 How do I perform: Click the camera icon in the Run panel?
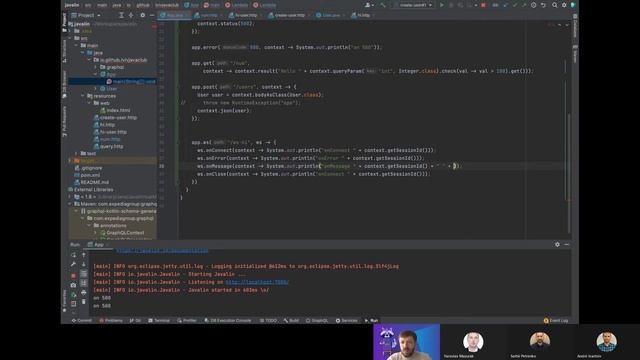tap(73, 285)
